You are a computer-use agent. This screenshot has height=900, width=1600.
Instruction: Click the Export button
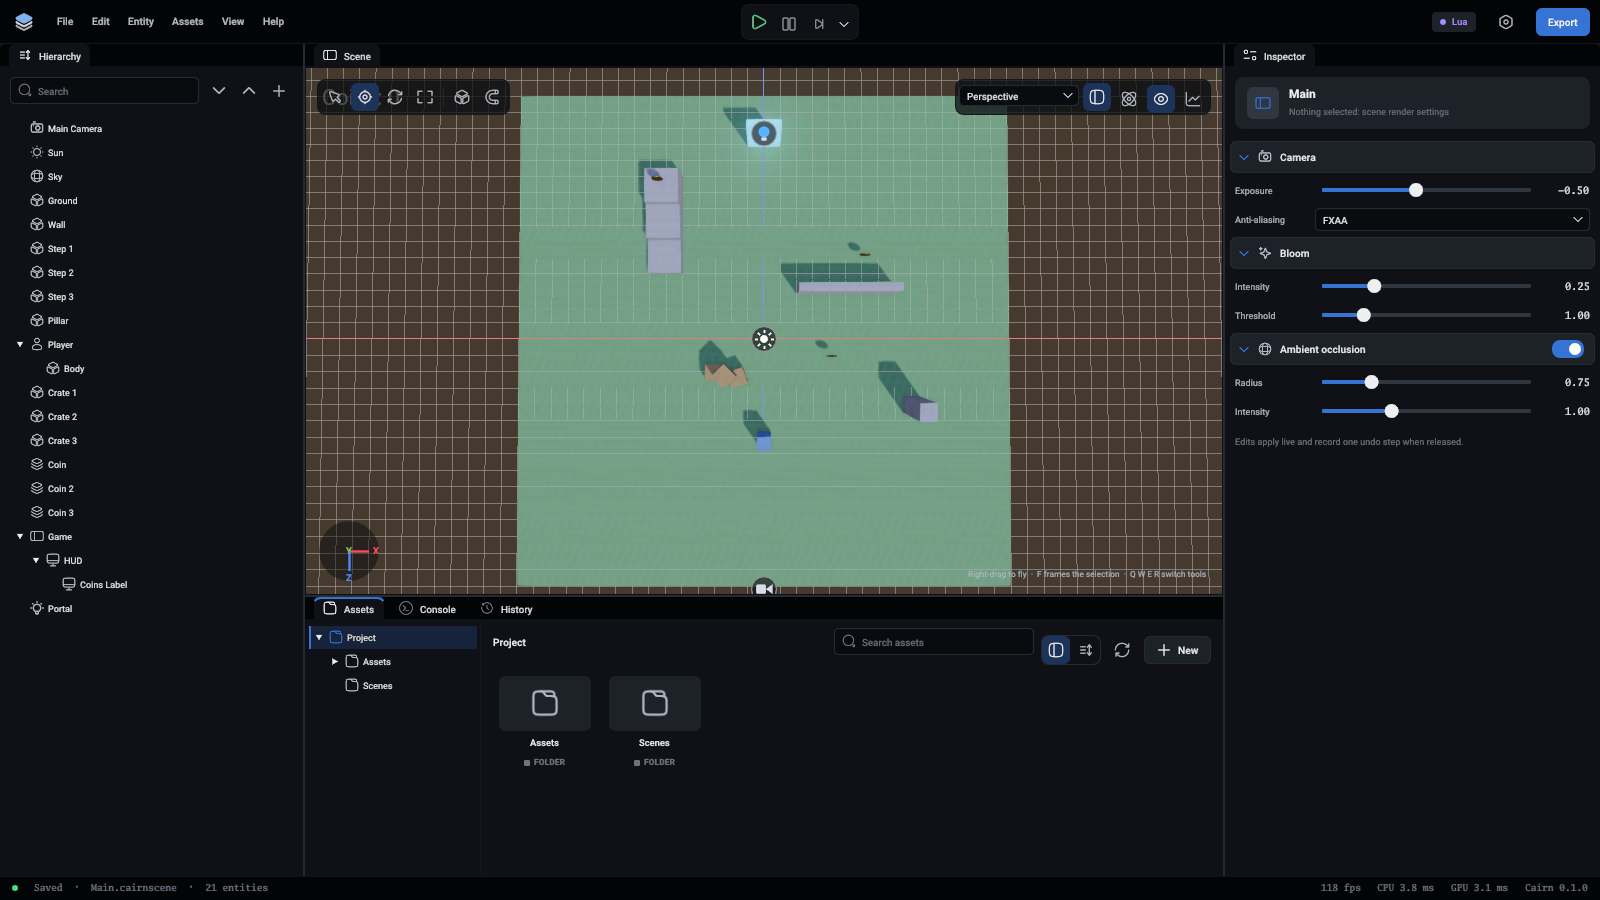click(1562, 22)
